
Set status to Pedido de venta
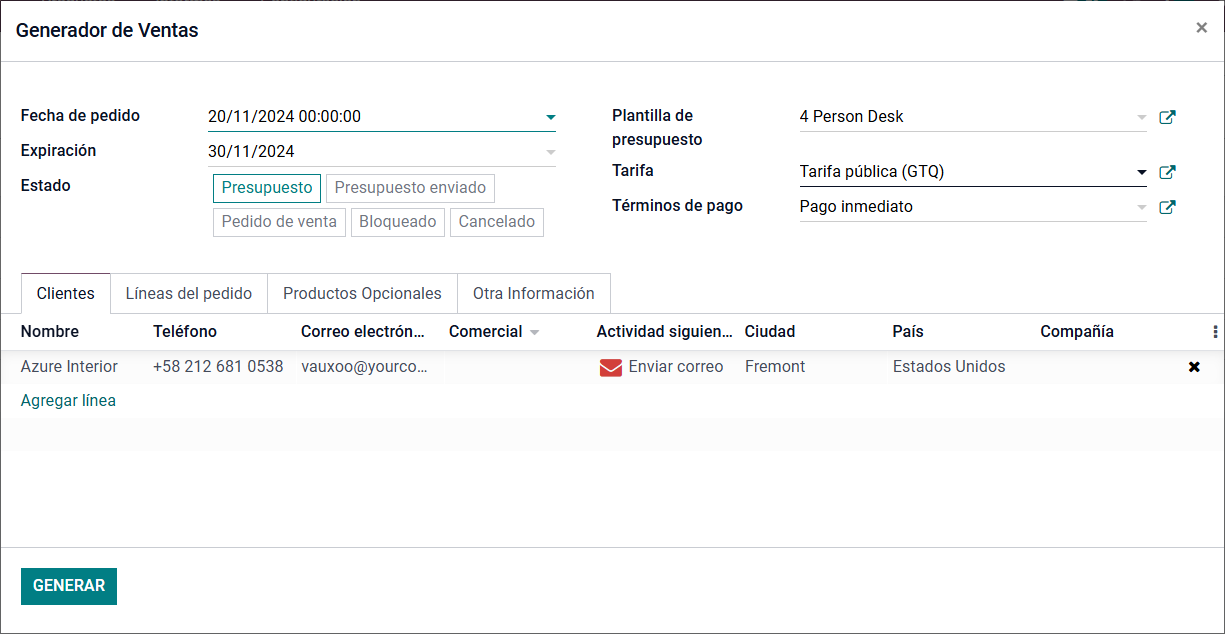click(279, 222)
